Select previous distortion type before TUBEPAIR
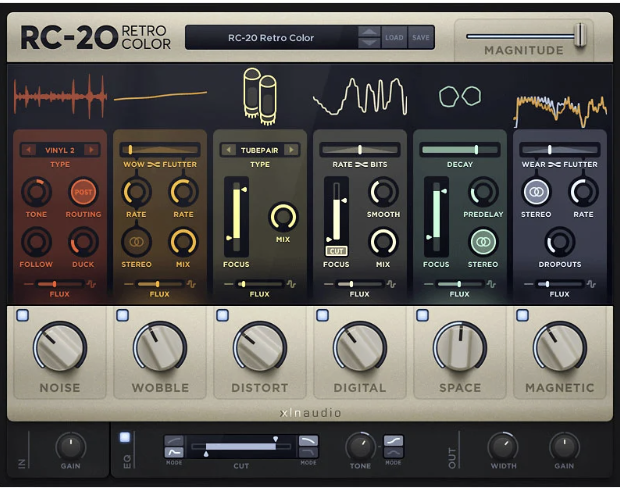Viewport: 620px width, 488px height. [x=228, y=150]
